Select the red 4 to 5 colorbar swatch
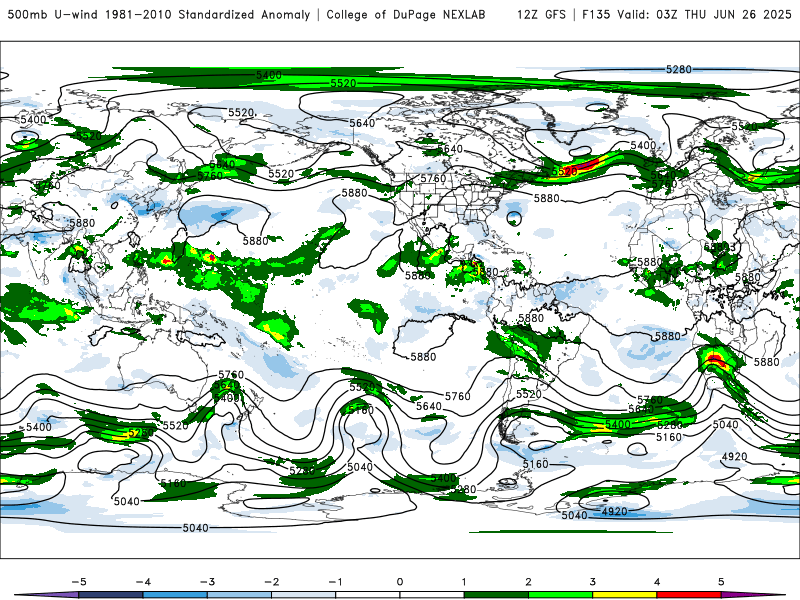Screen dimensions: 800x600 [x=689, y=595]
